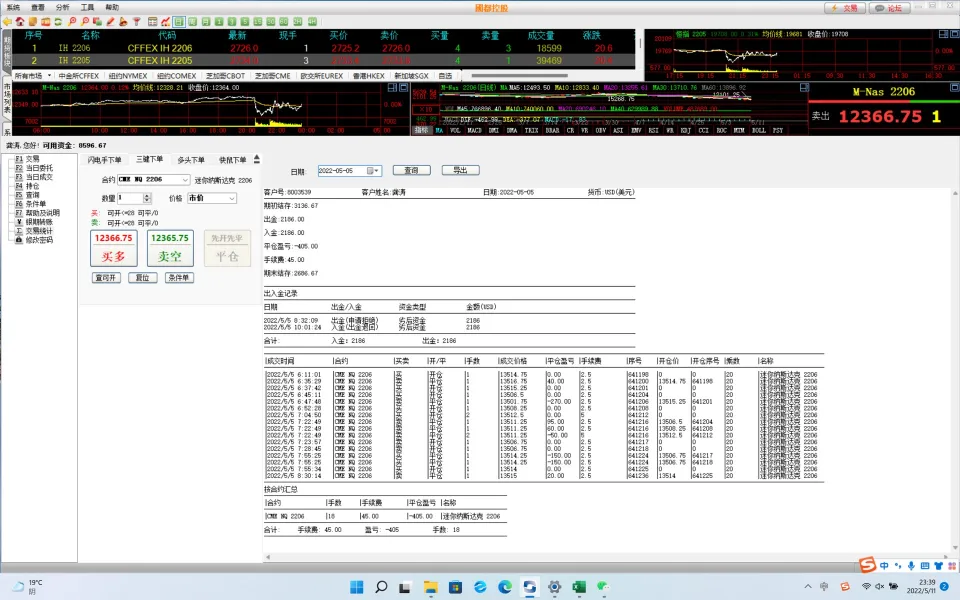This screenshot has height=600, width=960.
Task: Select the daily (日) chart period icon
Action: (178, 20)
